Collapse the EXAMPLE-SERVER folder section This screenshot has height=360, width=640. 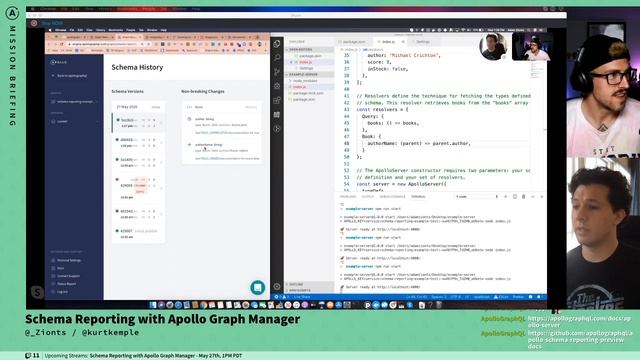click(x=309, y=75)
